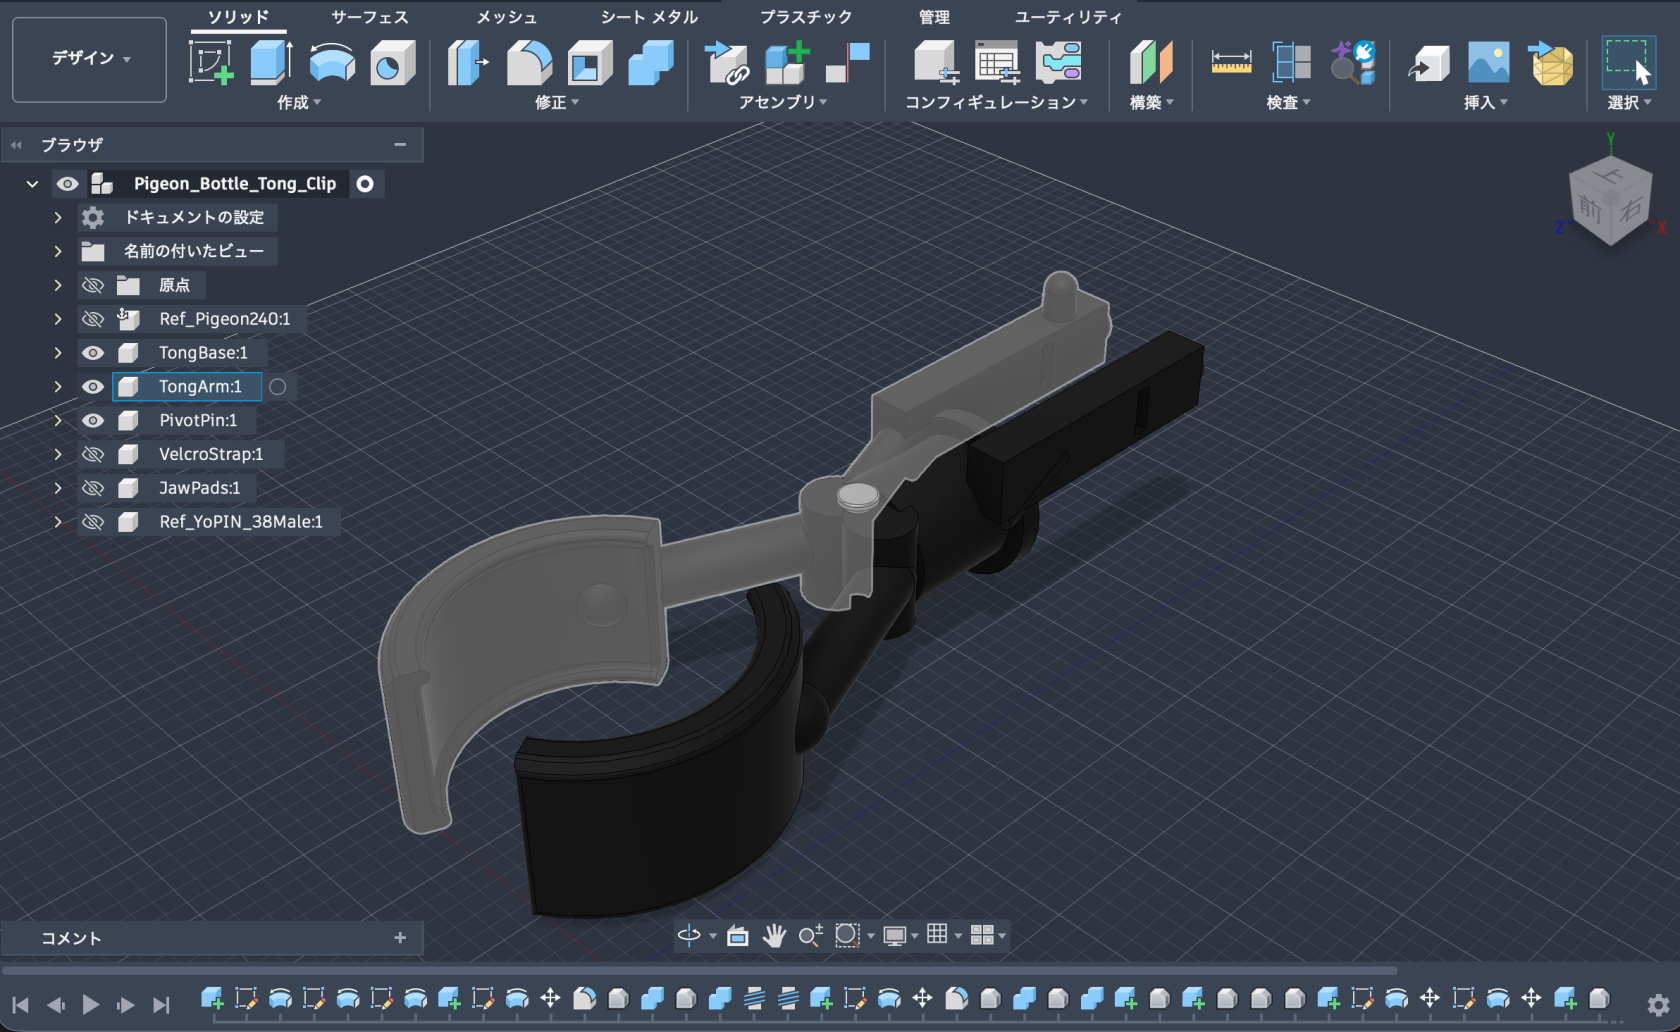This screenshot has height=1032, width=1680.
Task: Choose the Fillet tool
Action: [529, 62]
